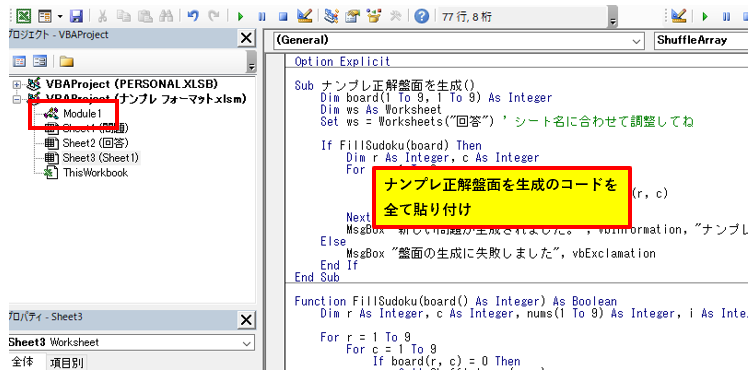Run the macro with green play icon
The image size is (756, 377).
click(x=240, y=17)
